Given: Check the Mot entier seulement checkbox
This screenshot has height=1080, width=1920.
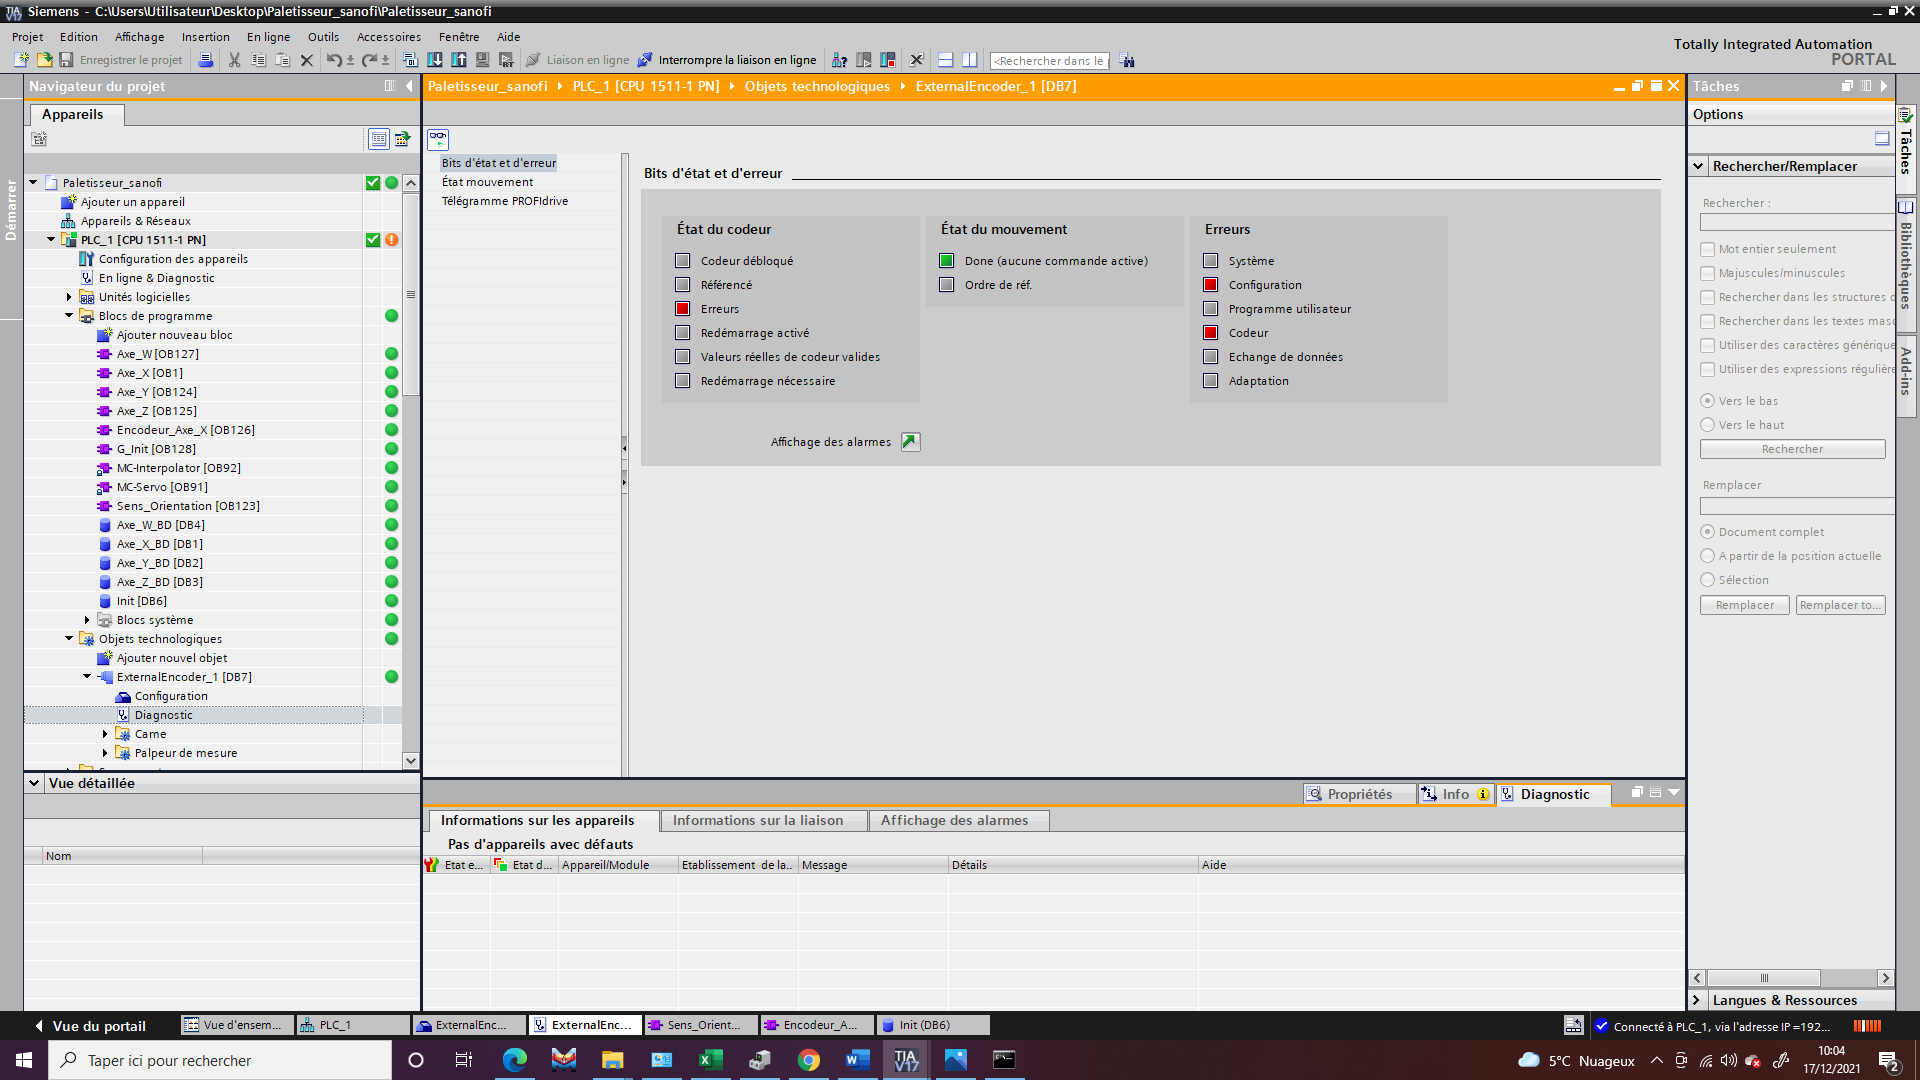Looking at the screenshot, I should tap(1708, 249).
